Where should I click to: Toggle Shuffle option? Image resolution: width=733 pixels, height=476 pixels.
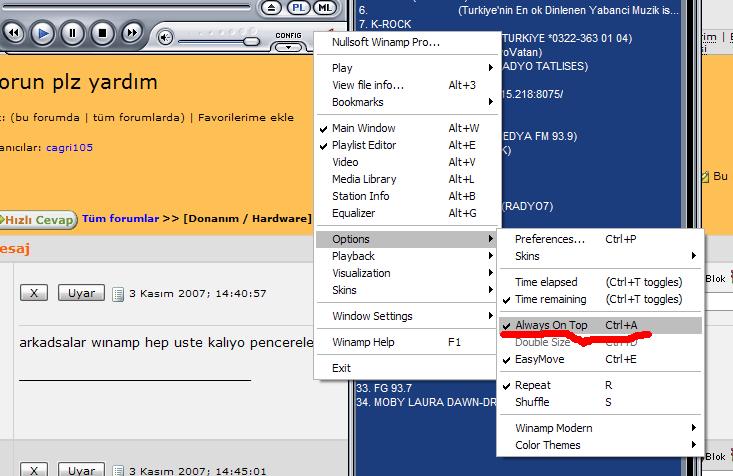coord(601,402)
